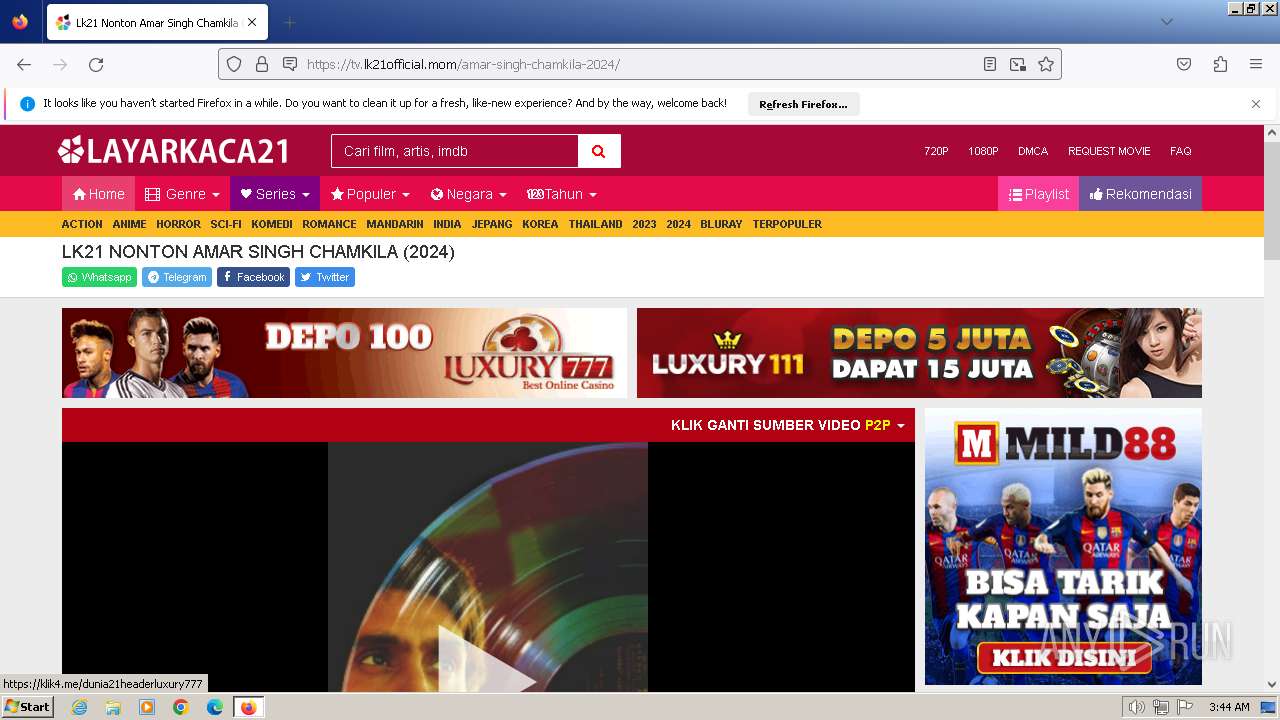Image resolution: width=1280 pixels, height=720 pixels.
Task: Expand the Populer dropdown menu
Action: [x=370, y=194]
